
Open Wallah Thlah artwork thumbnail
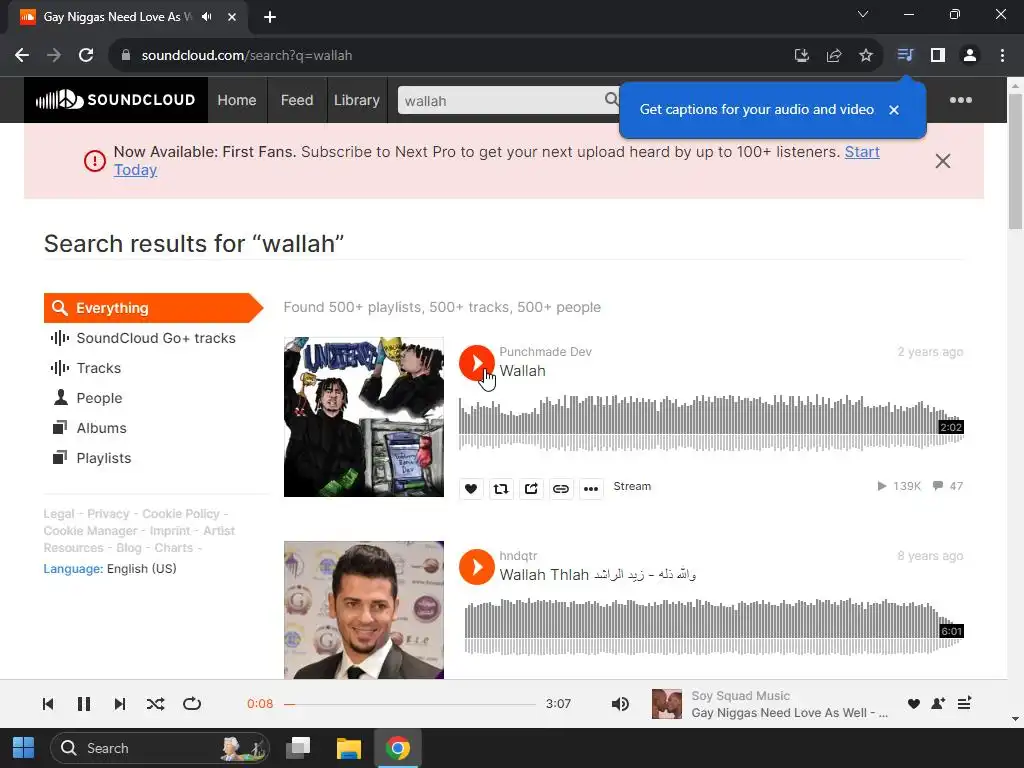(364, 610)
